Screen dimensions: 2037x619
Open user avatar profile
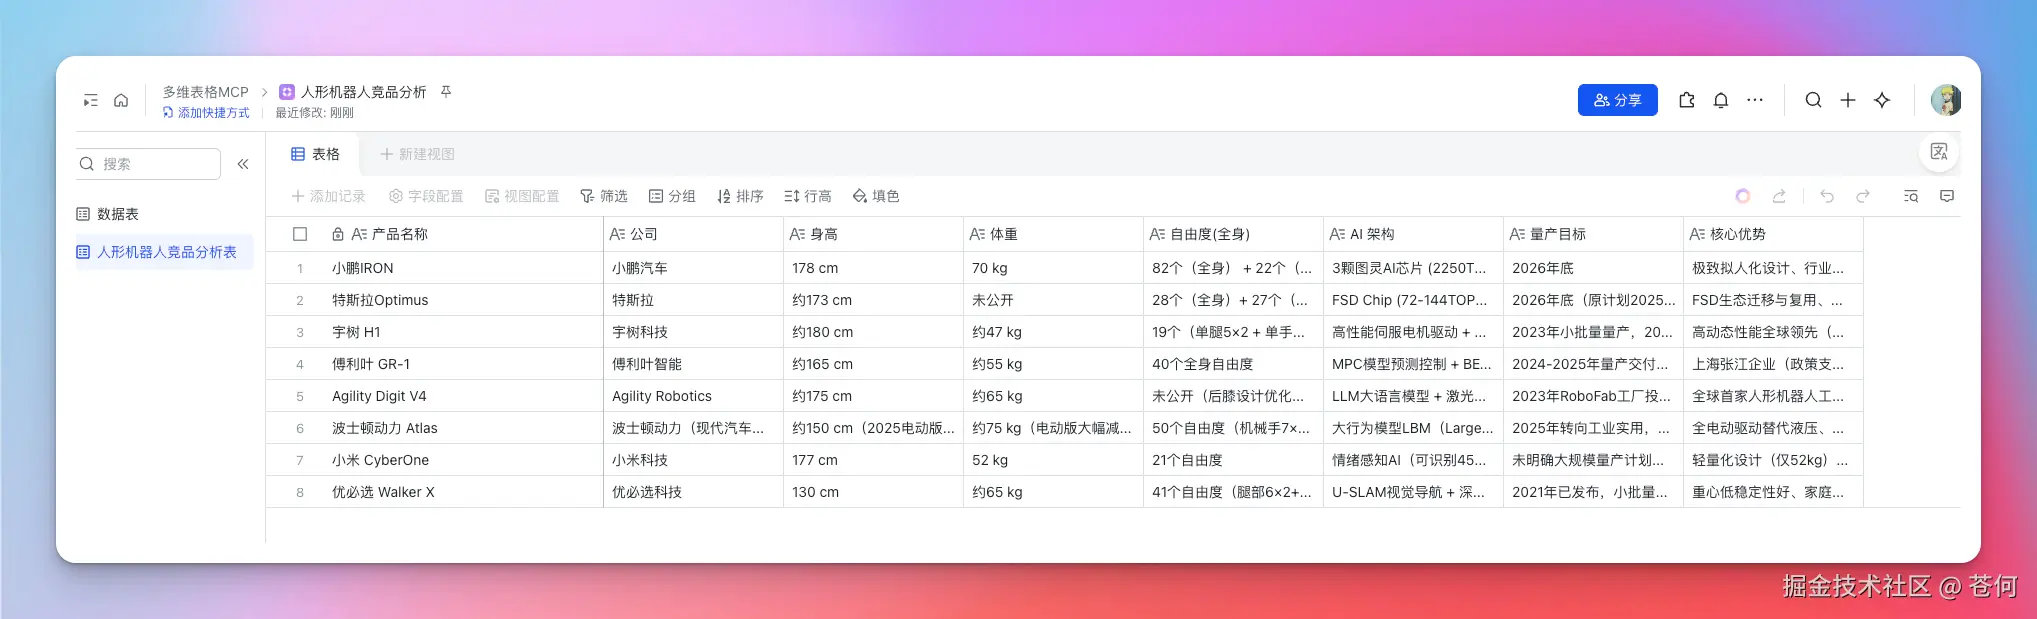(x=1945, y=100)
